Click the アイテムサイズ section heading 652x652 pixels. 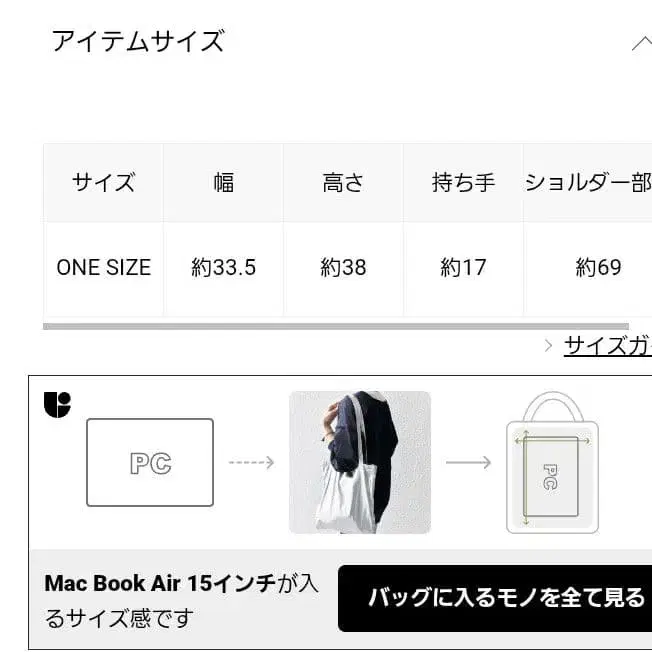click(138, 41)
